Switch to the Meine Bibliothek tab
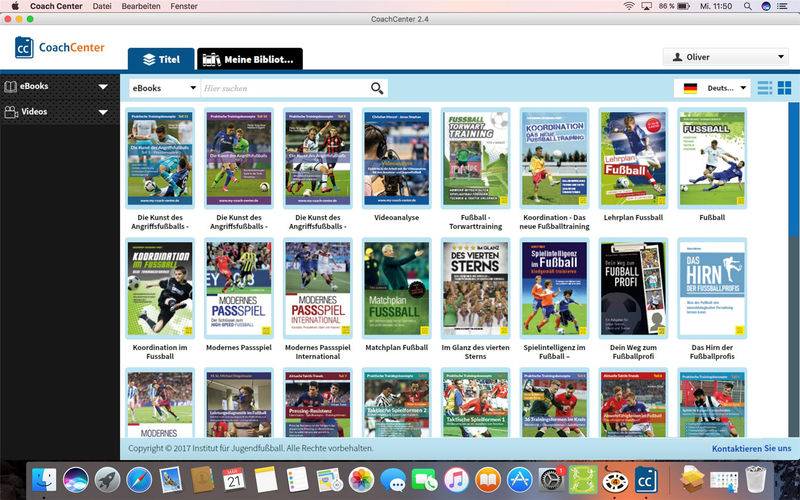Screen dimensions: 800x500 250,59
